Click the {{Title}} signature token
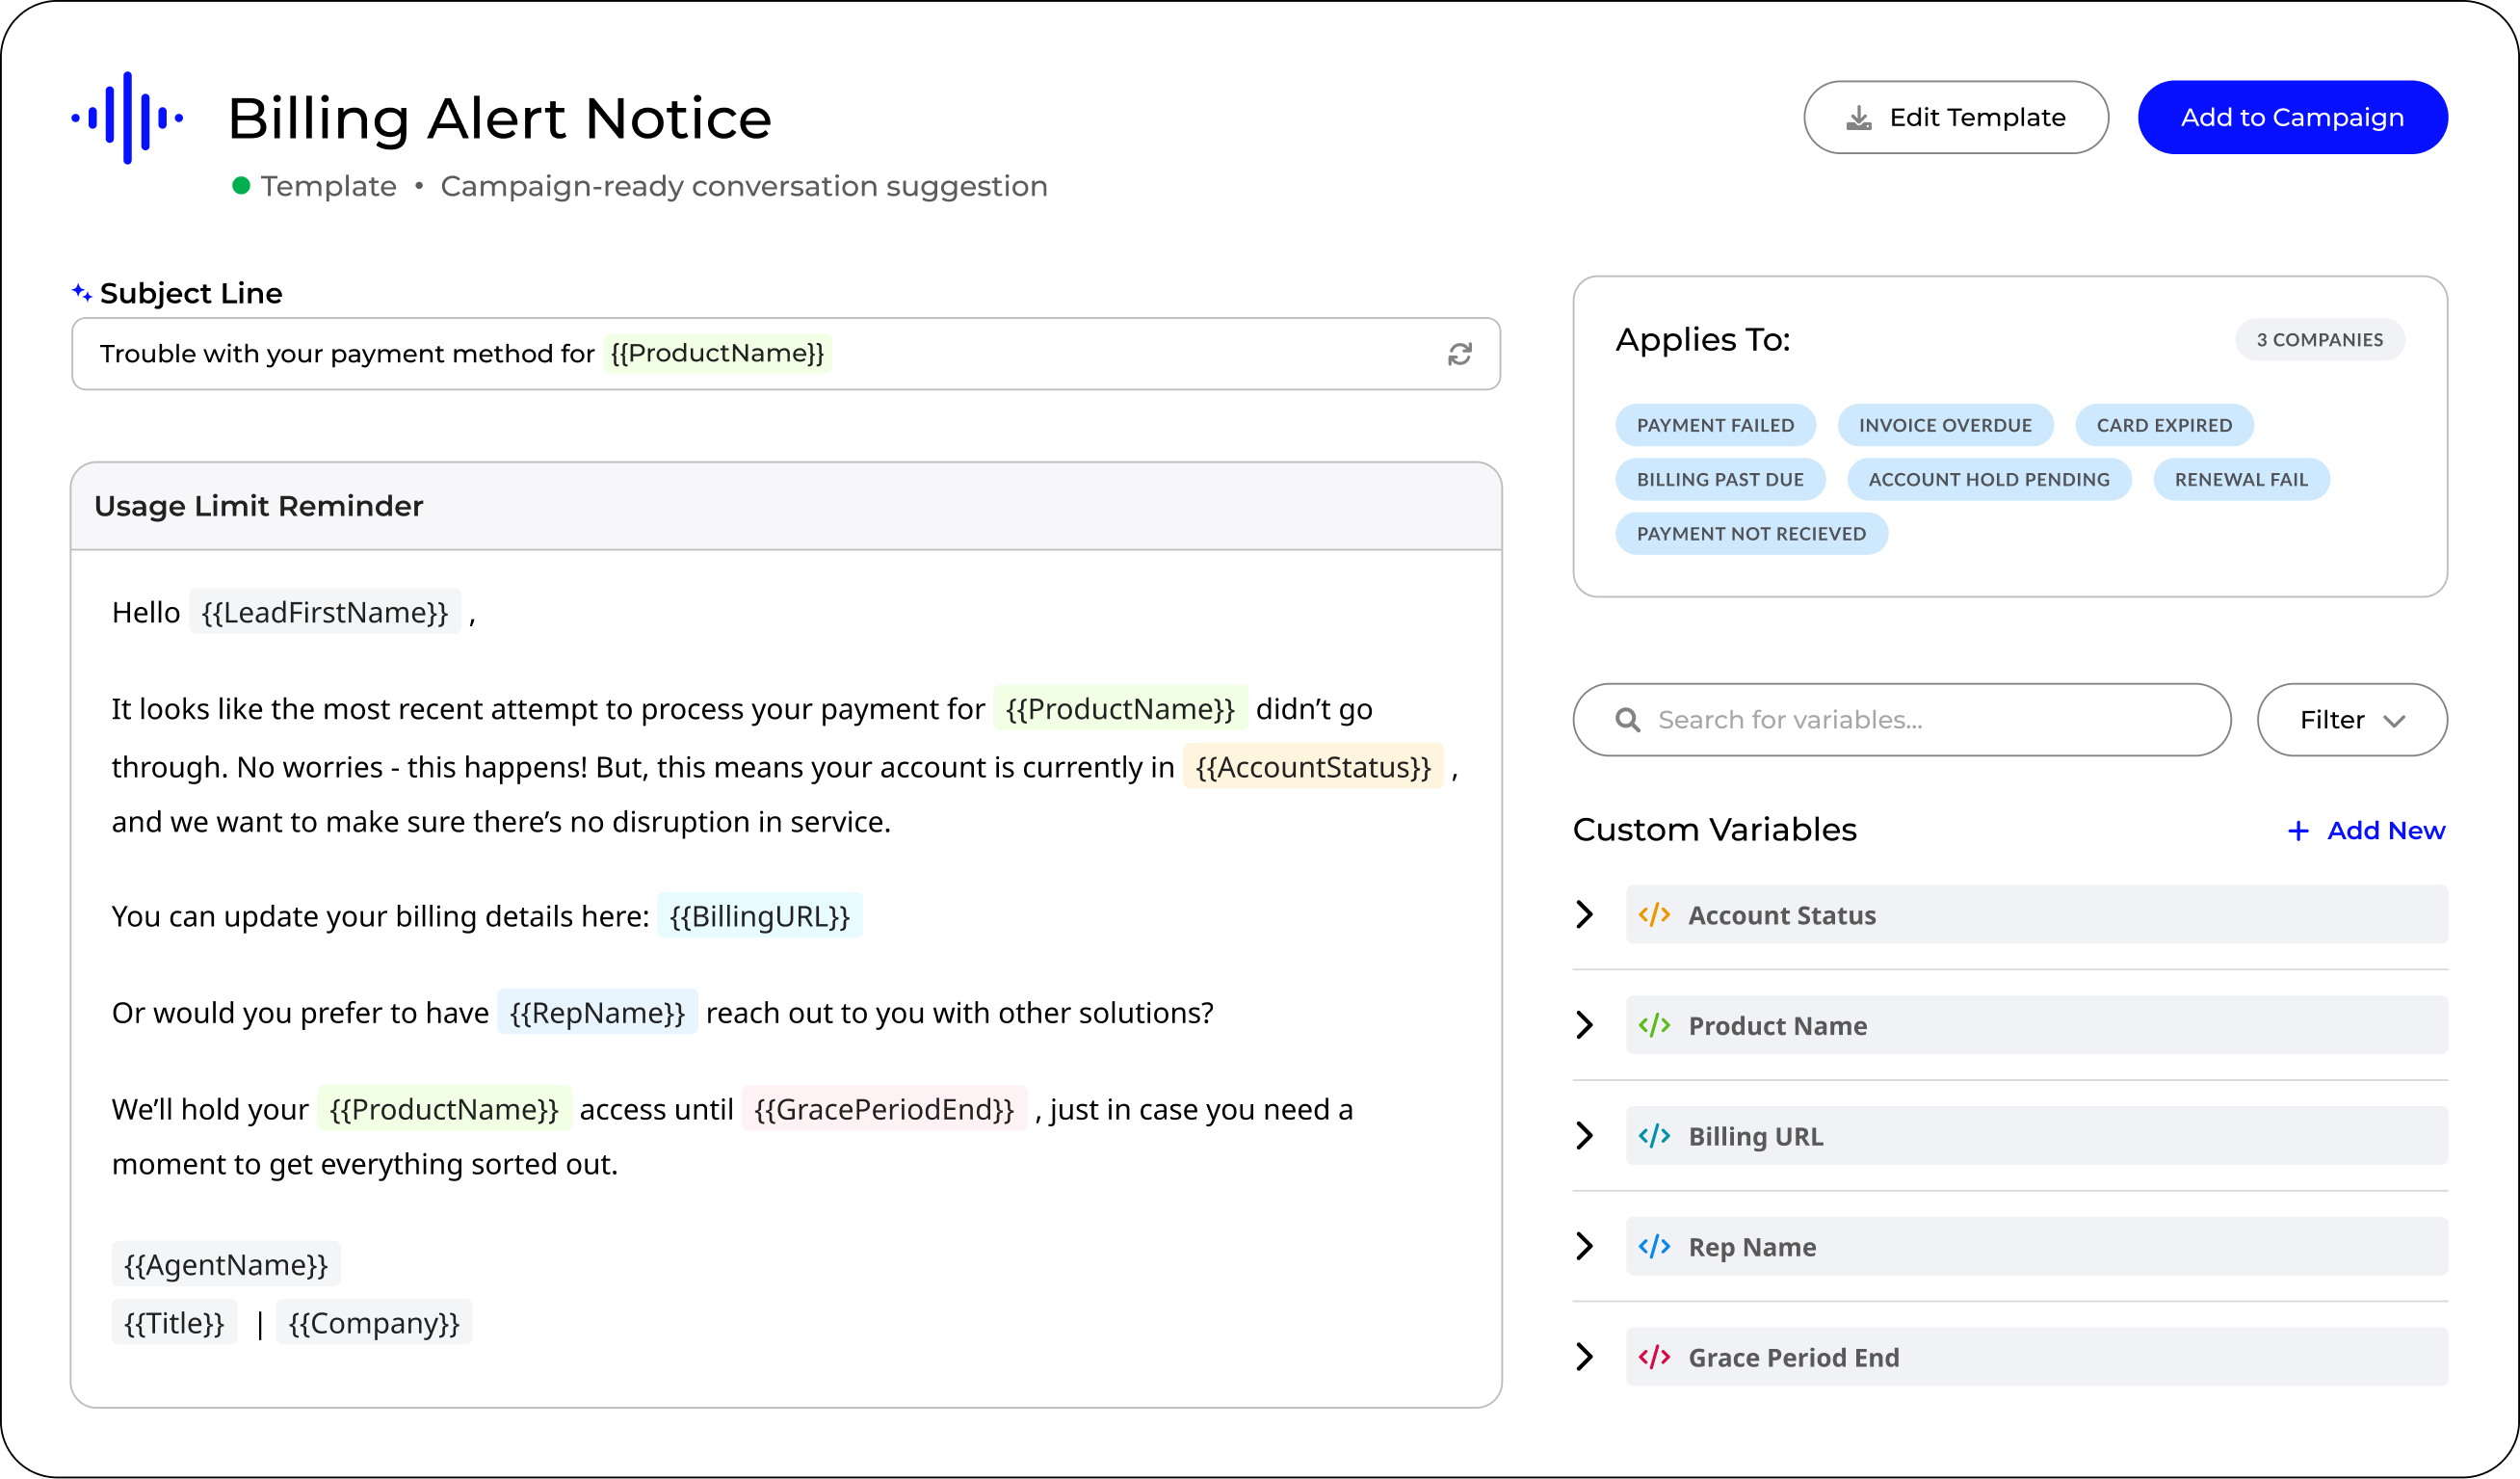The width and height of the screenshot is (2520, 1479). 174,1323
